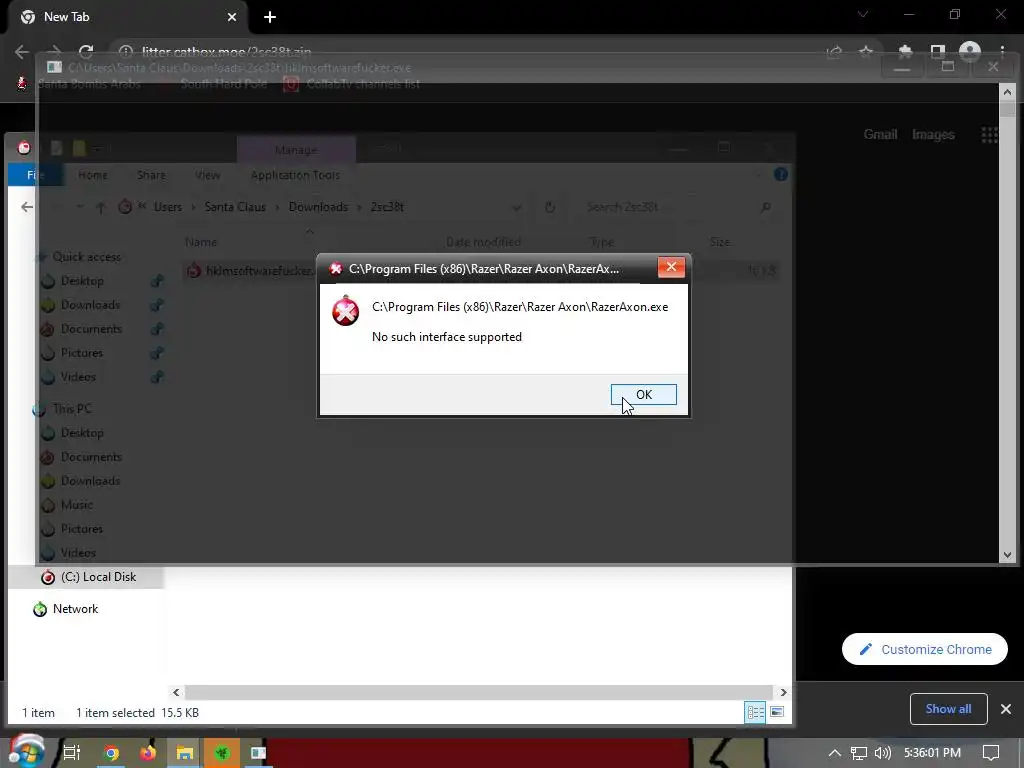The image size is (1024, 768).
Task: Share this page using the share icon
Action: pyautogui.click(x=834, y=52)
